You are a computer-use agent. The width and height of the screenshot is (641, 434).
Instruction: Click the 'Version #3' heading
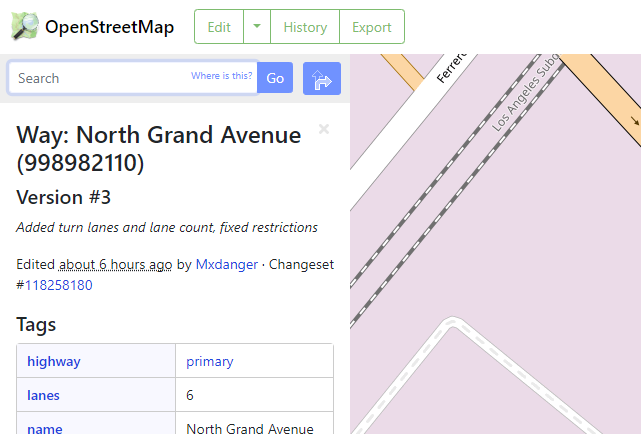pyautogui.click(x=63, y=197)
